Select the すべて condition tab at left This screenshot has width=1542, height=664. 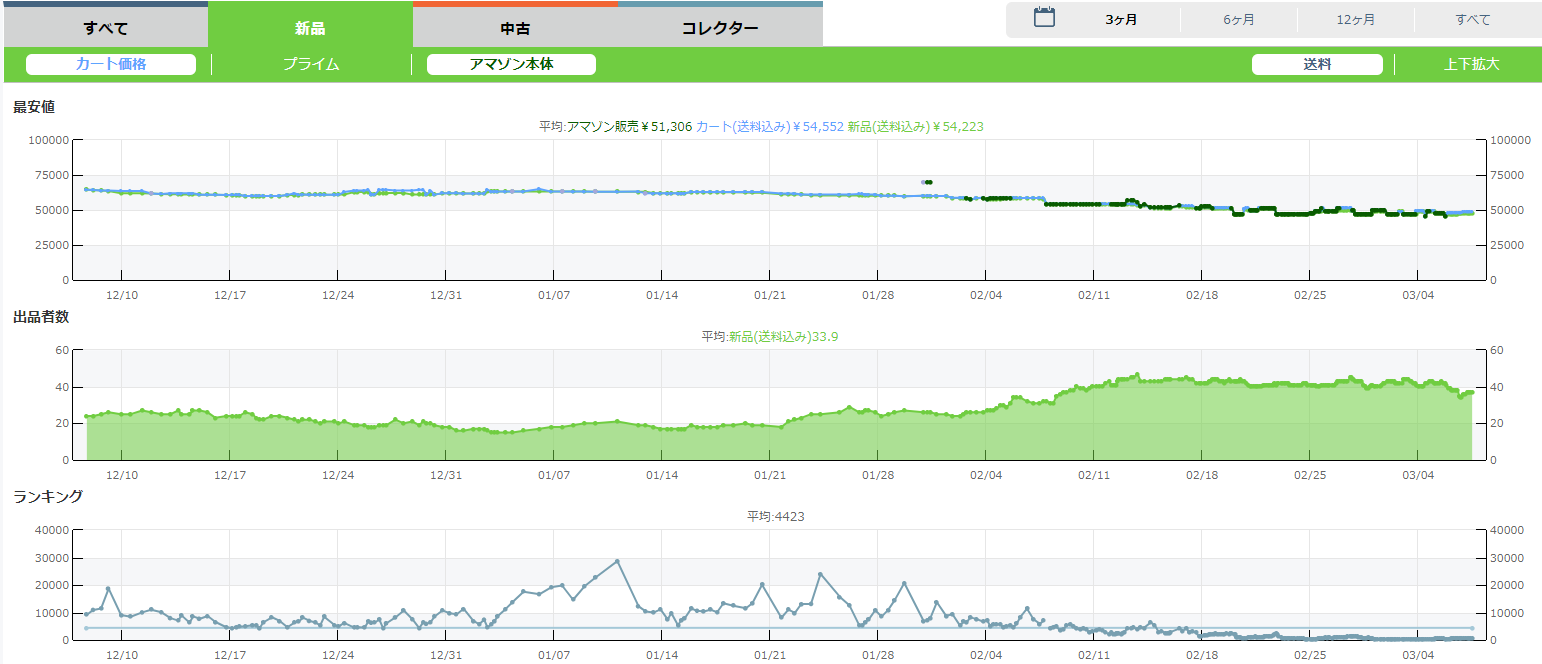point(105,28)
